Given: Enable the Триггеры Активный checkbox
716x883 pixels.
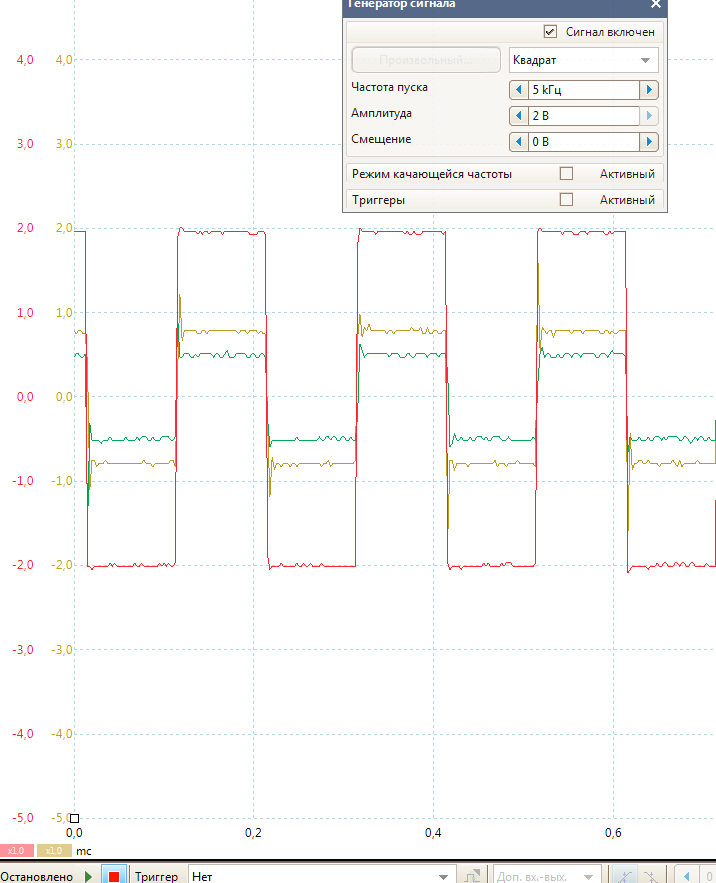Looking at the screenshot, I should pos(566,200).
